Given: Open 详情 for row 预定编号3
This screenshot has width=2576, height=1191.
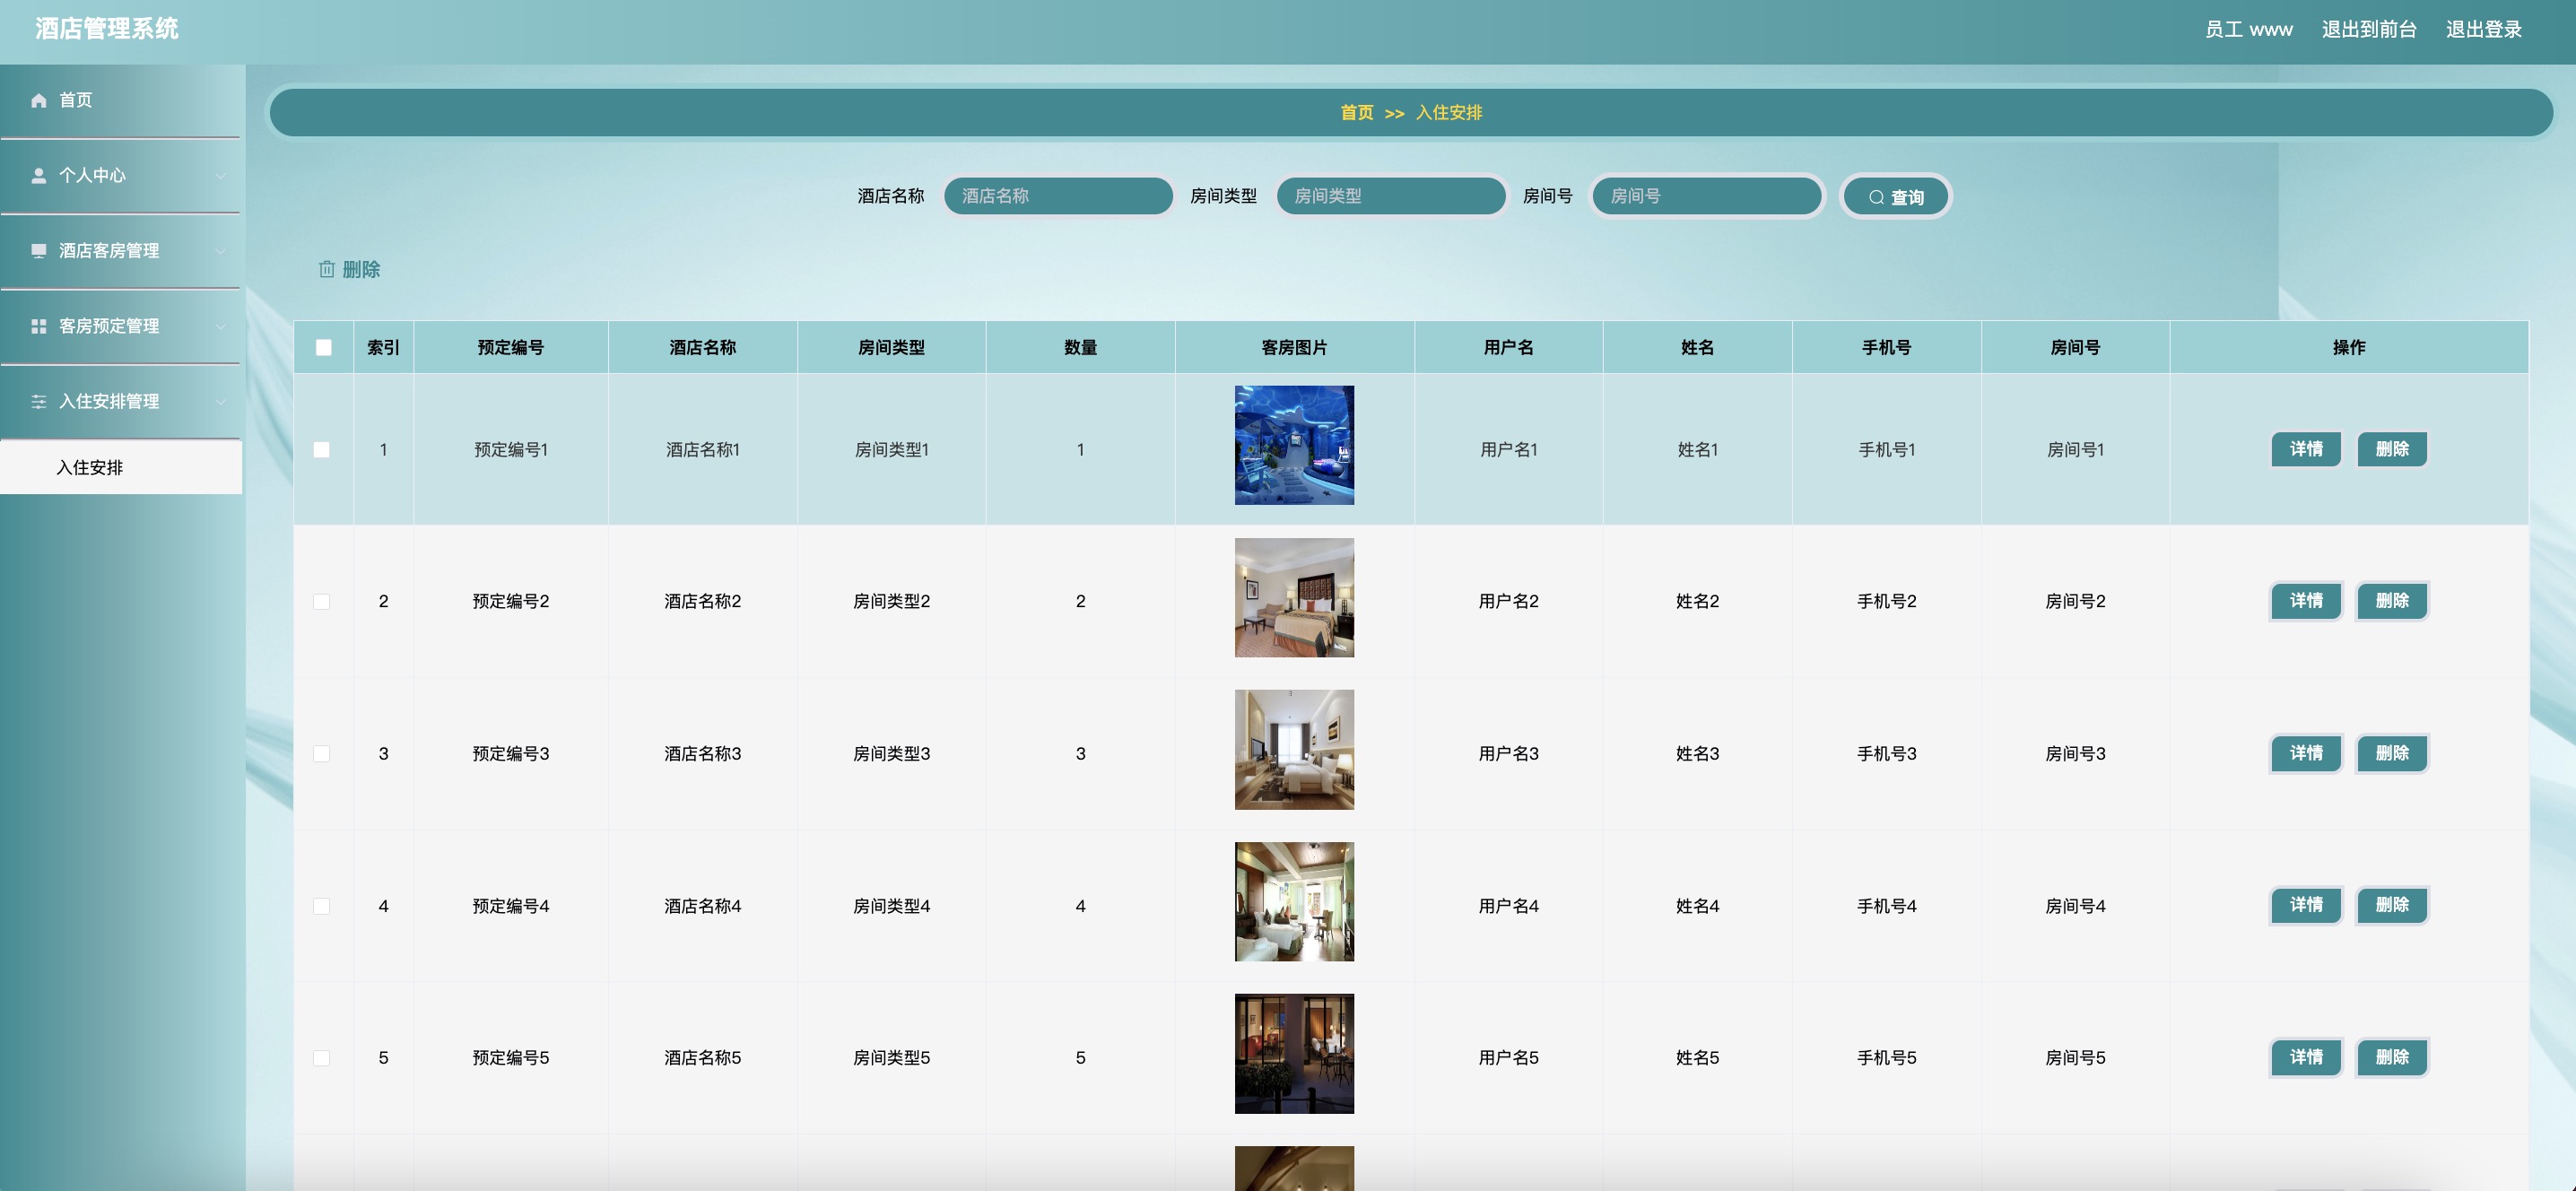Looking at the screenshot, I should point(2306,753).
